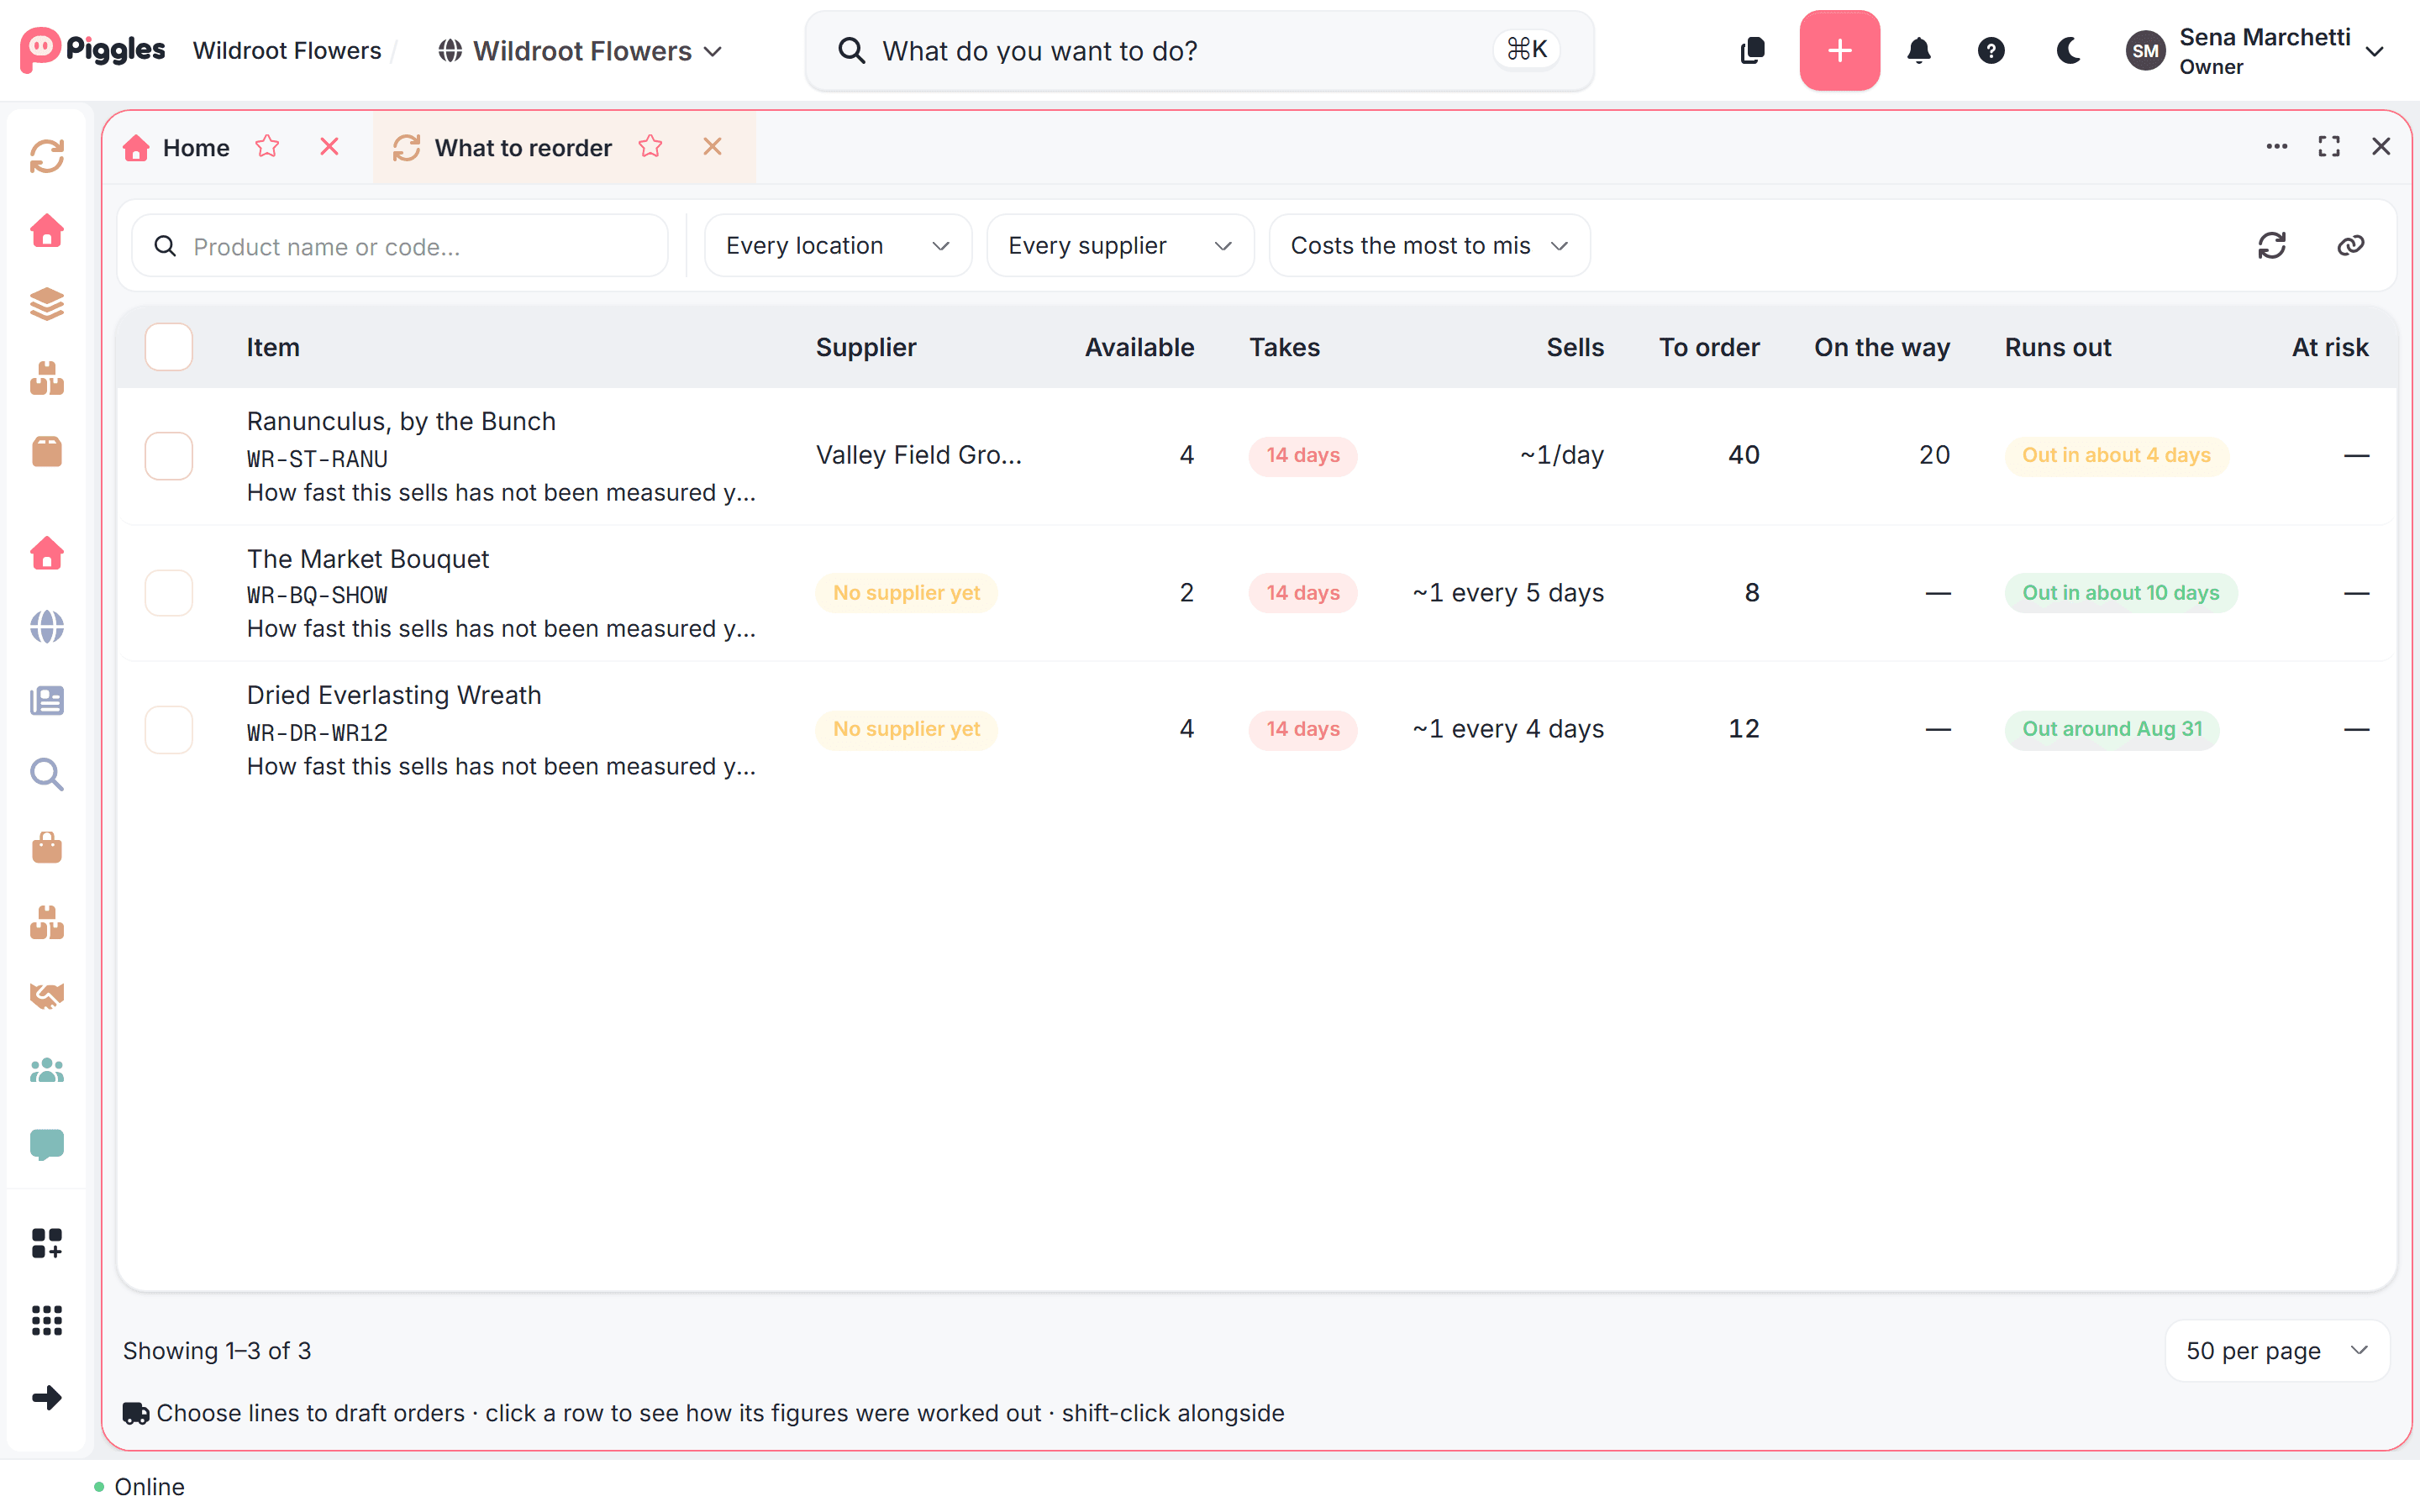This screenshot has width=2420, height=1512.
Task: Star the Home tab
Action: tap(267, 147)
